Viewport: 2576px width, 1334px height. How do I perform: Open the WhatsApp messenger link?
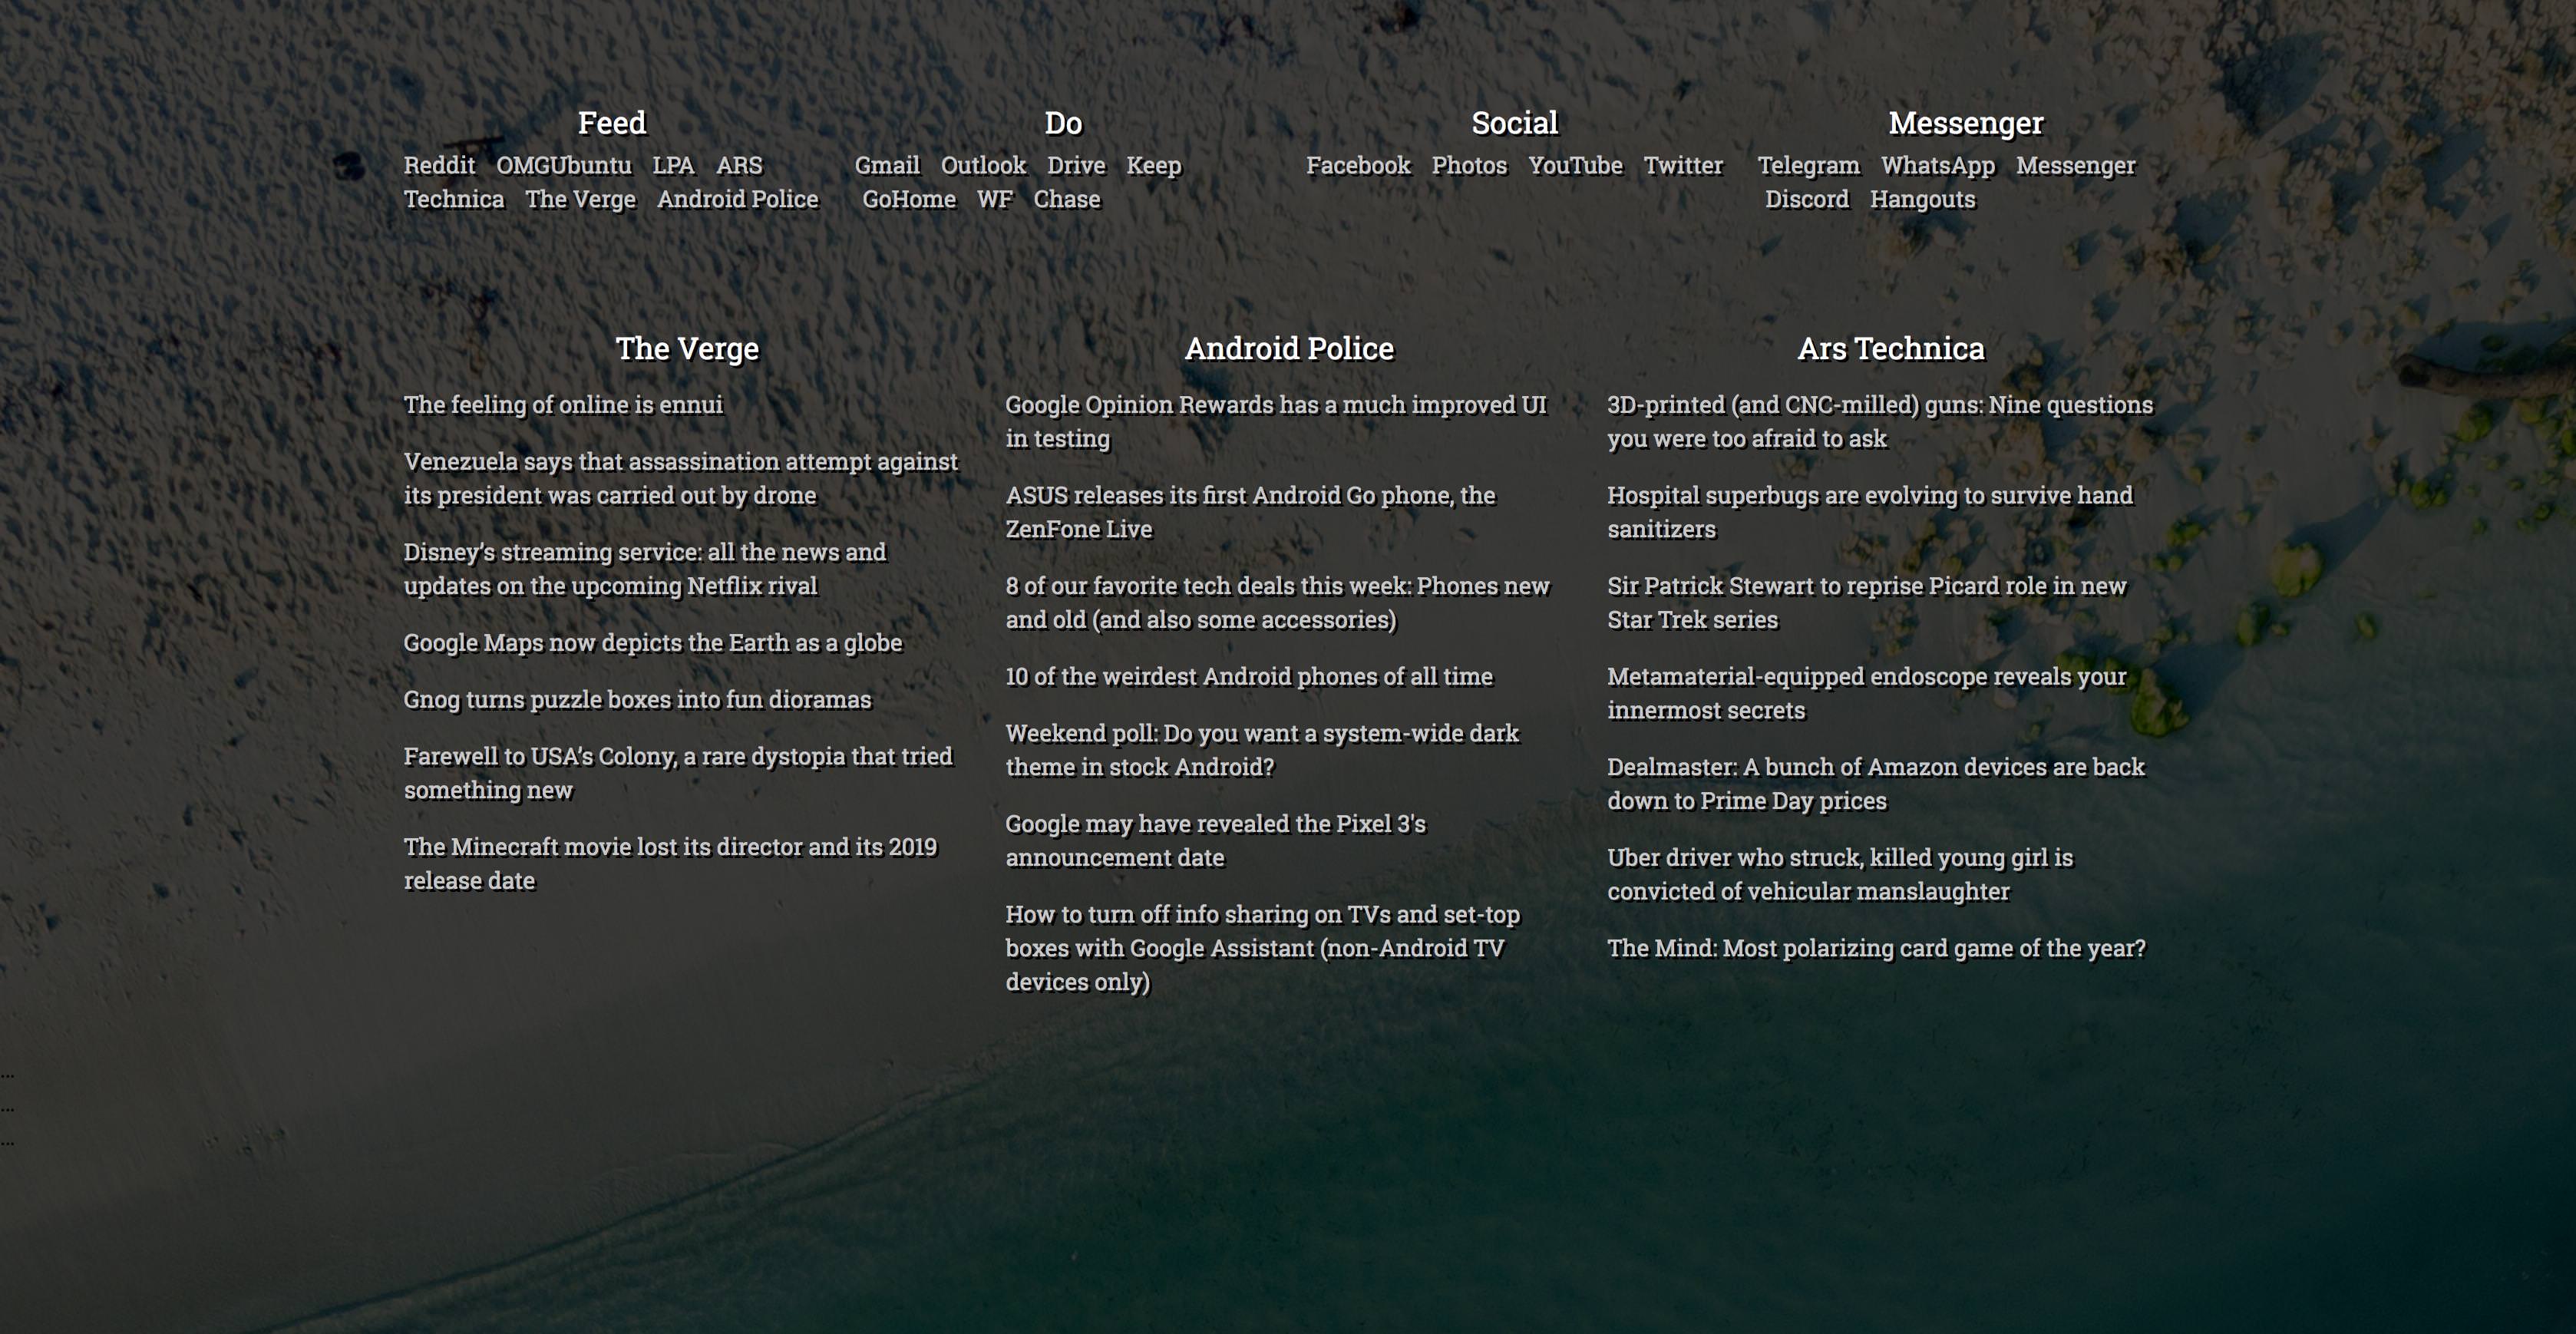pyautogui.click(x=1937, y=165)
